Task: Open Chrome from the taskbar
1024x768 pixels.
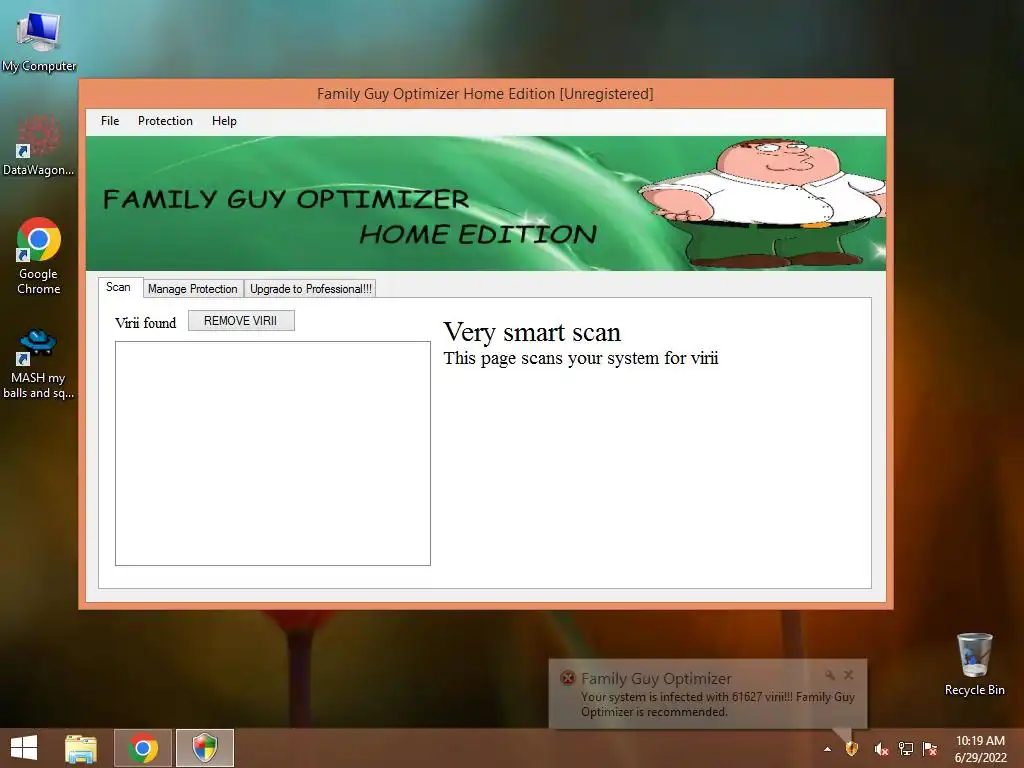Action: (x=143, y=748)
